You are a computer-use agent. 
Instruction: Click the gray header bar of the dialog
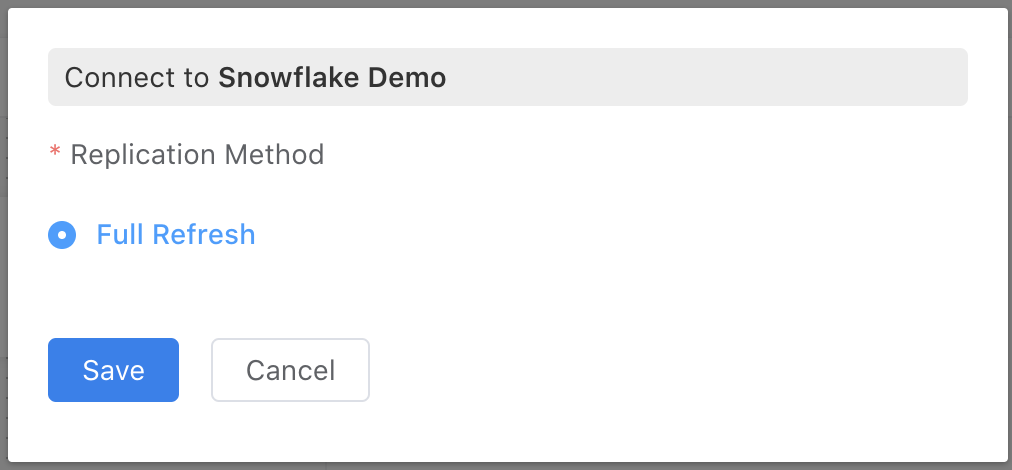tap(700, 77)
